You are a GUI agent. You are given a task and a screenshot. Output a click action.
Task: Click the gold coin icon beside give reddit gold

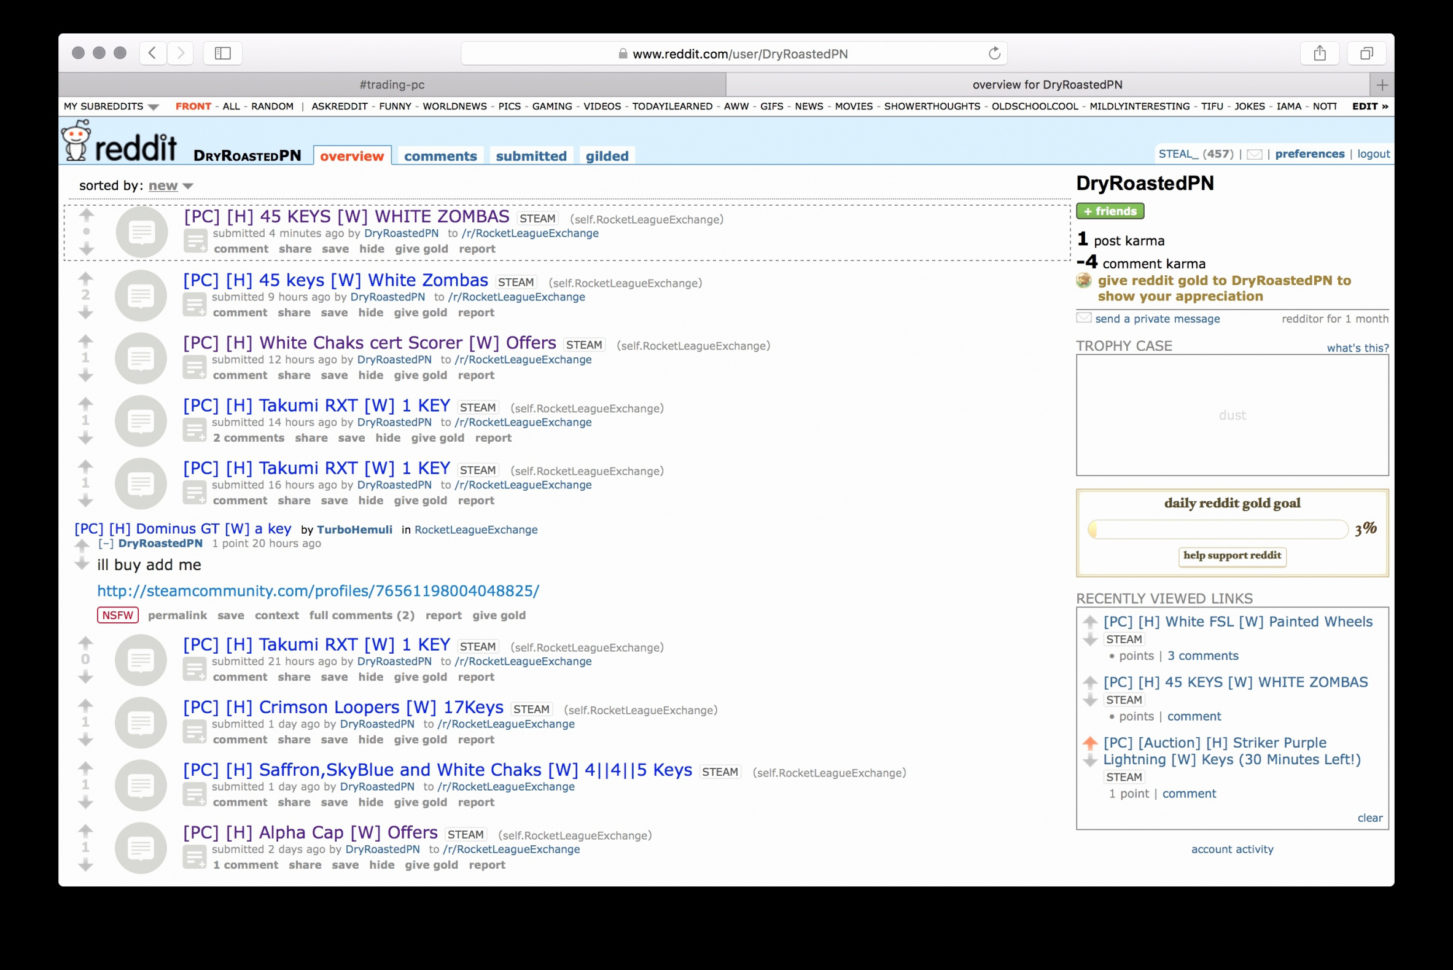[x=1084, y=281]
